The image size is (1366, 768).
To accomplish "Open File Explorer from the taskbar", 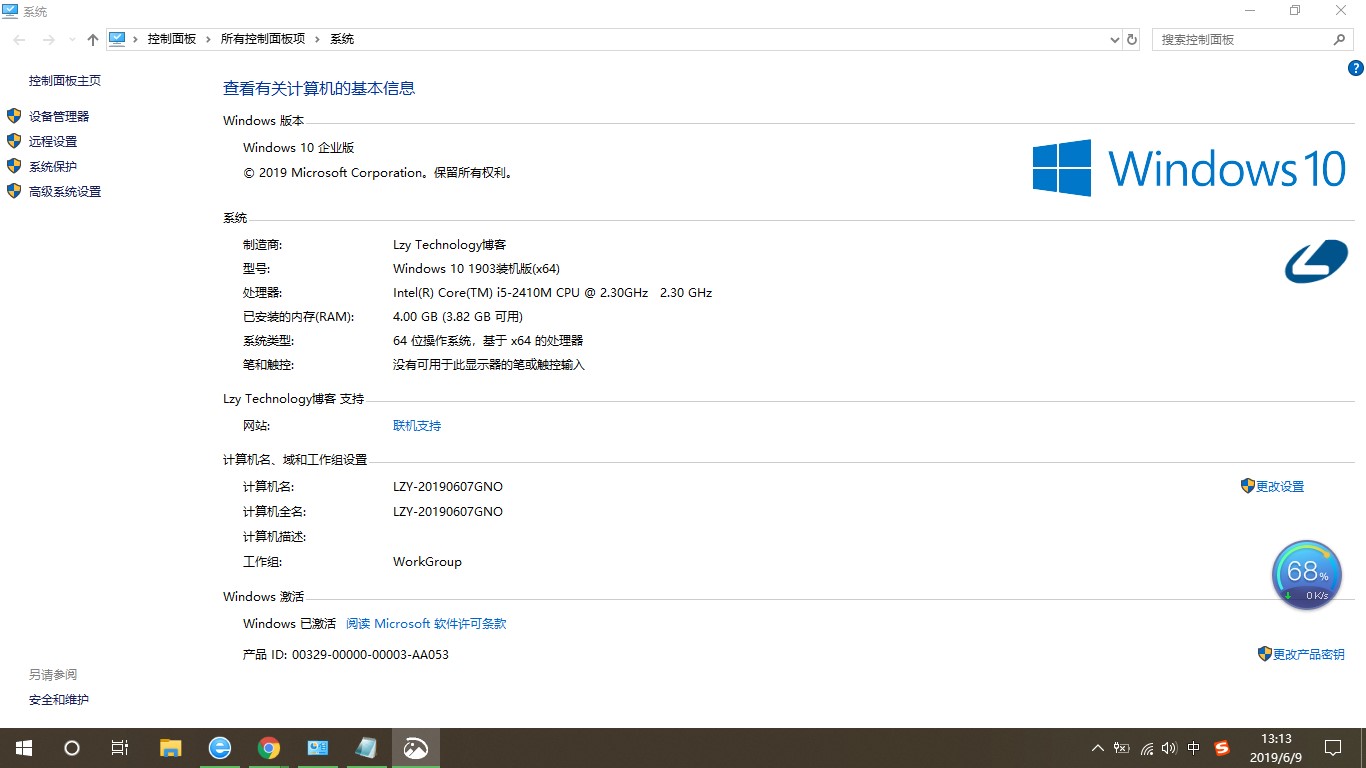I will (171, 748).
